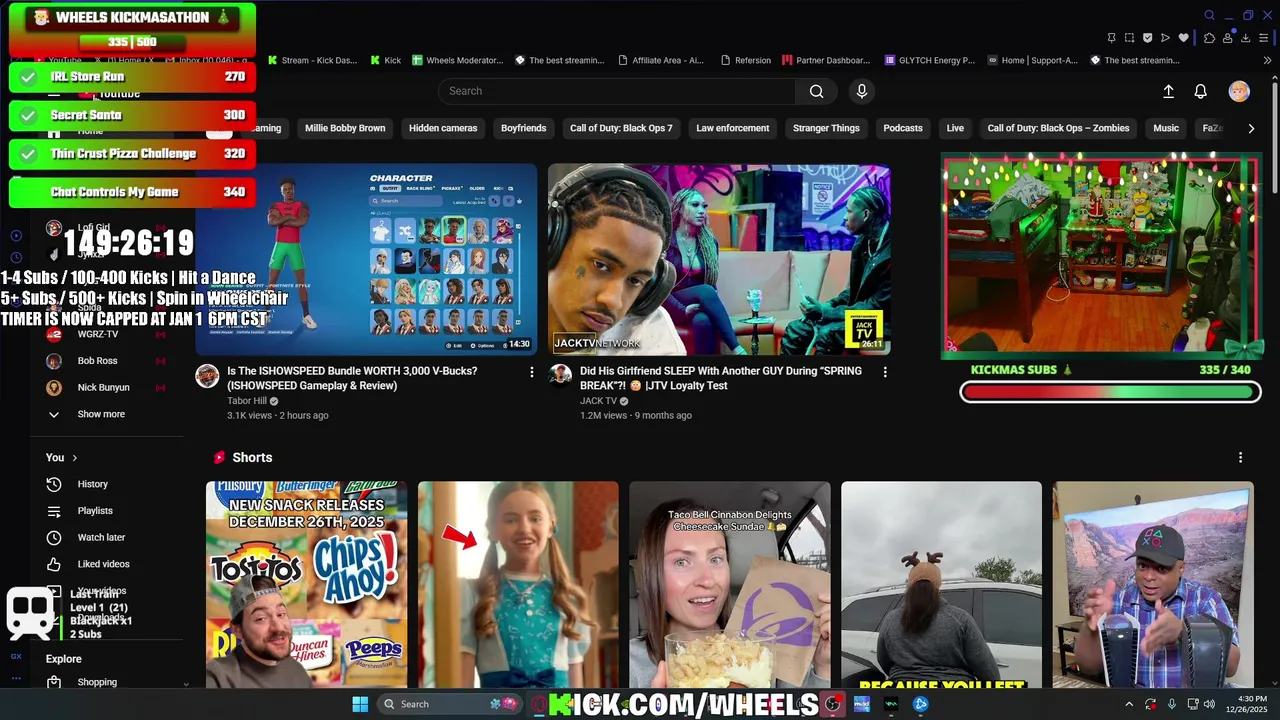The height and width of the screenshot is (720, 1280).
Task: Open YouTube notifications bell
Action: point(1201,91)
